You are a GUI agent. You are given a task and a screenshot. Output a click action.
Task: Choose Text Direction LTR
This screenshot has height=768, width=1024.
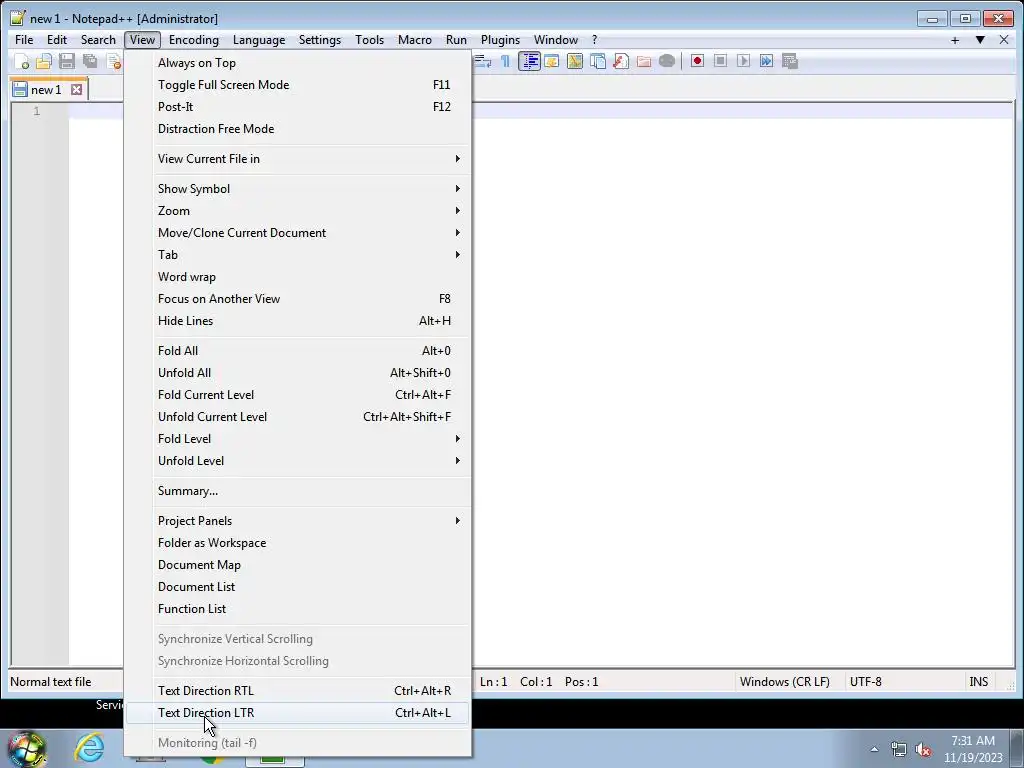(x=297, y=713)
